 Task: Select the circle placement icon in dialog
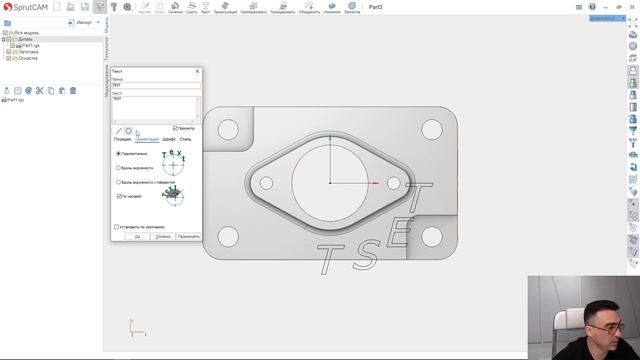(128, 131)
